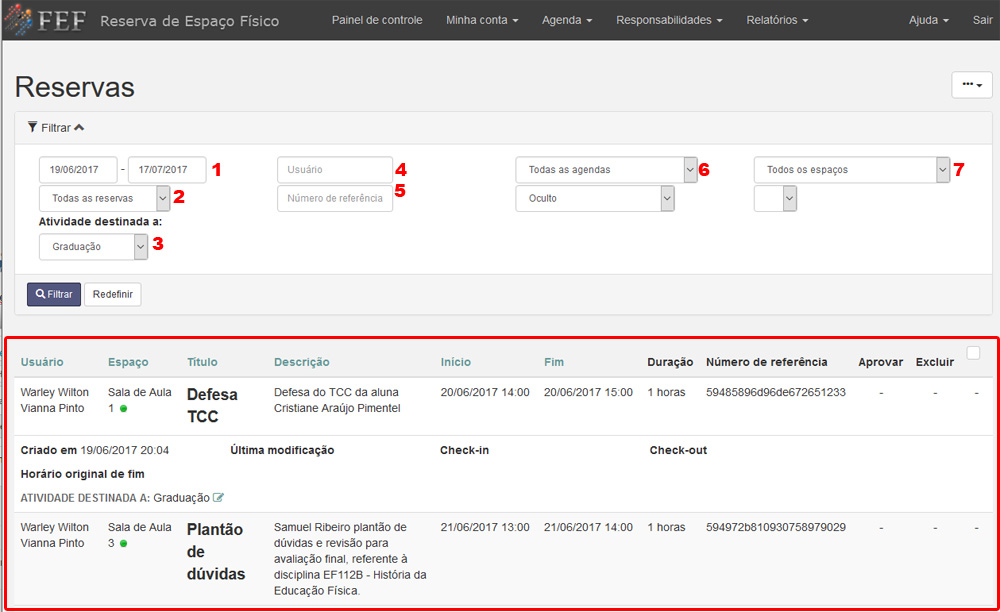Sort by Usuário column header
1000x612 pixels.
click(x=42, y=361)
